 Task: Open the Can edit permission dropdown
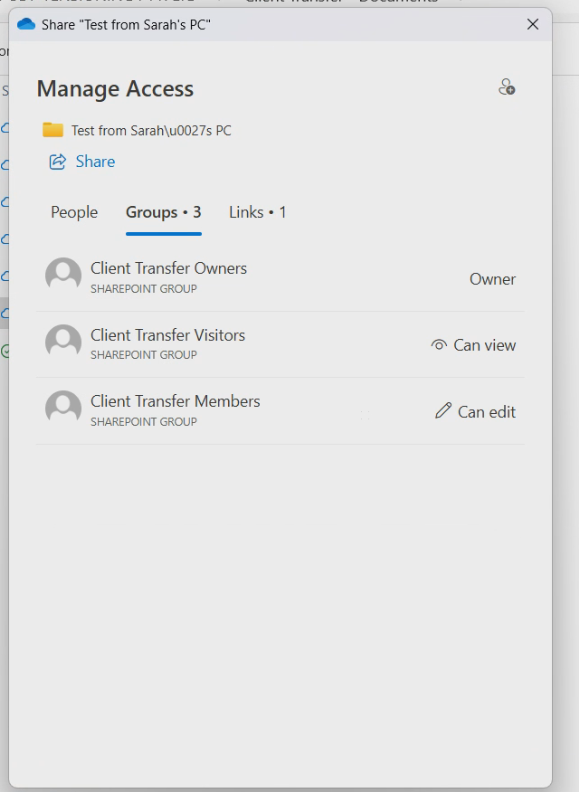click(475, 412)
